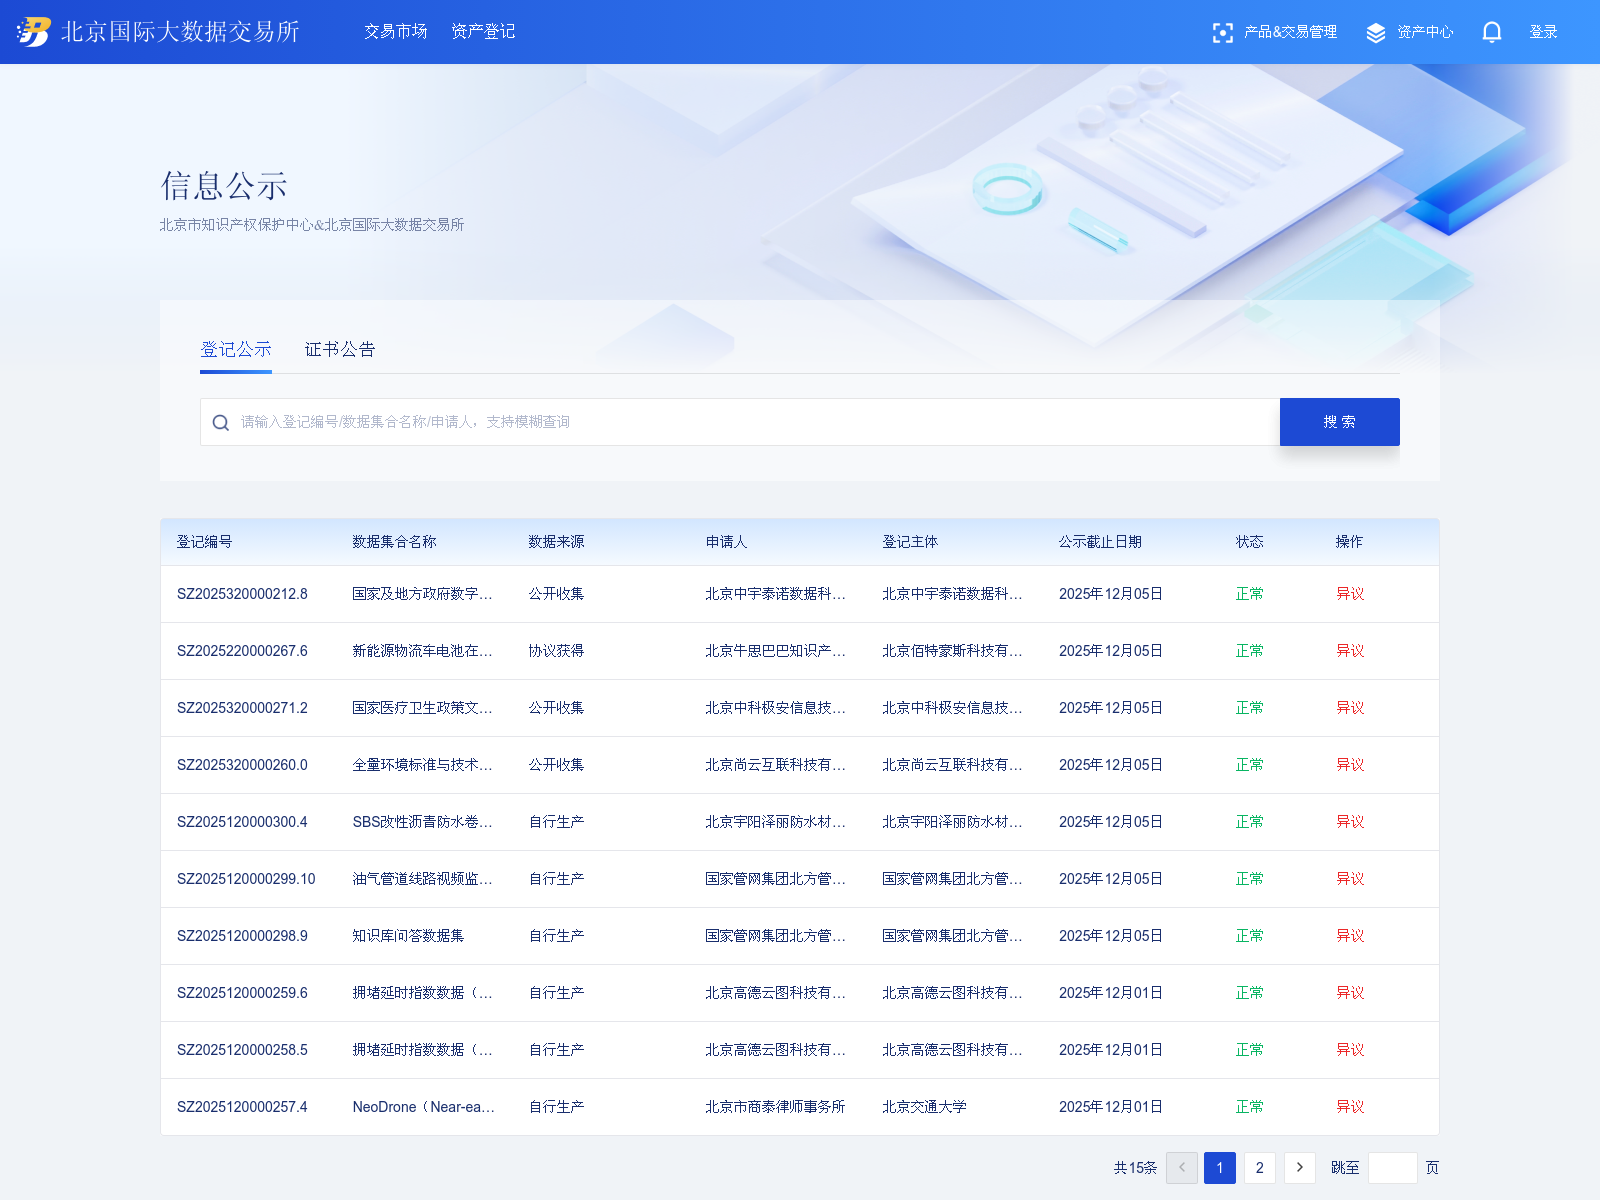This screenshot has width=1600, height=1200.
Task: Click the 协议获得 data source cell
Action: (556, 651)
